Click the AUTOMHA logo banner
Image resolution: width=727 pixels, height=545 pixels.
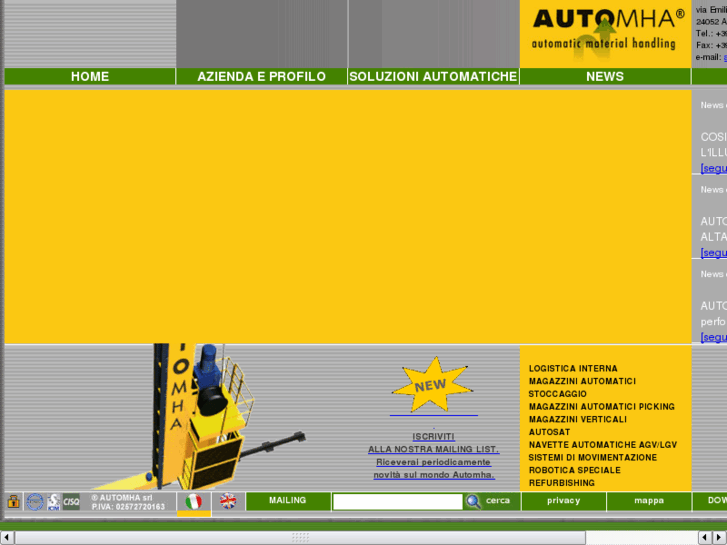click(605, 33)
